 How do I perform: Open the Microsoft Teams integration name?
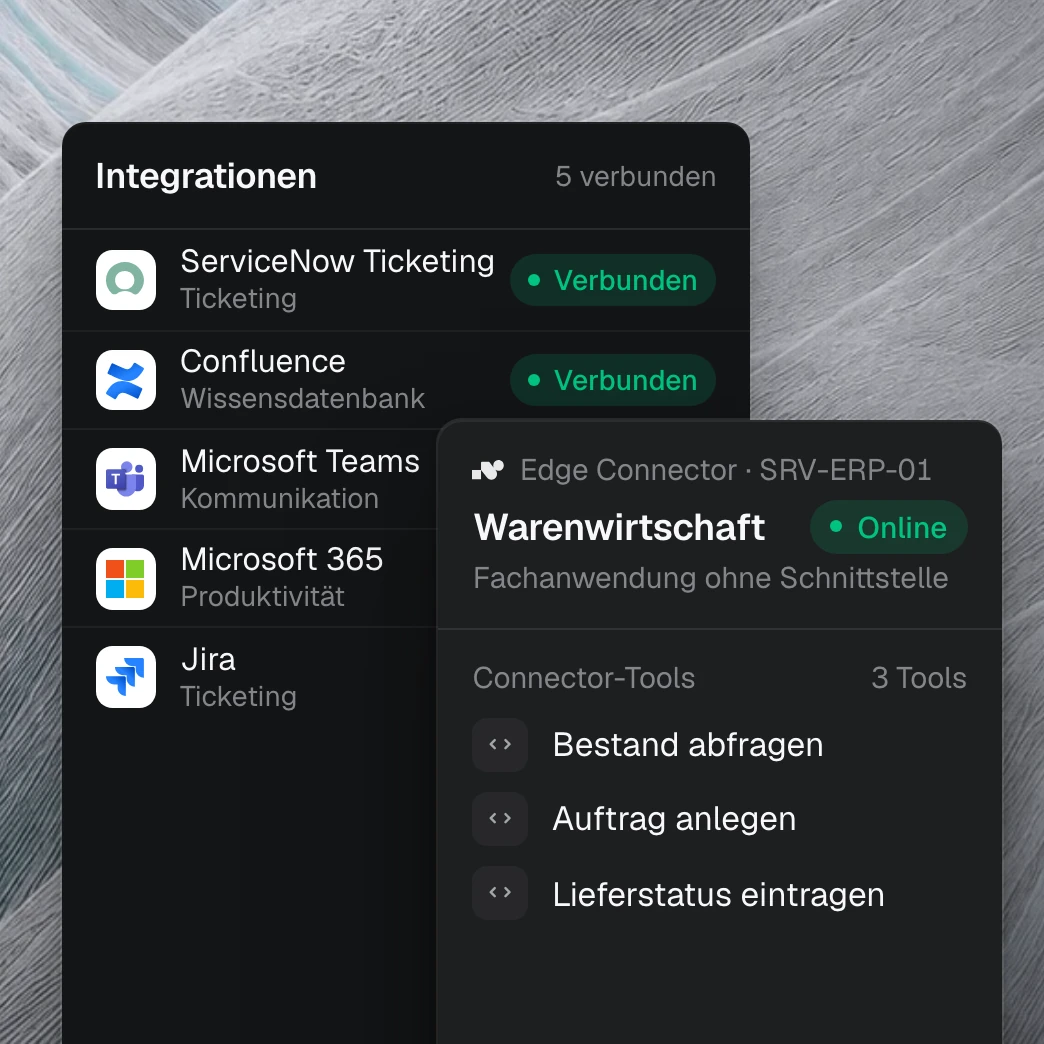300,461
